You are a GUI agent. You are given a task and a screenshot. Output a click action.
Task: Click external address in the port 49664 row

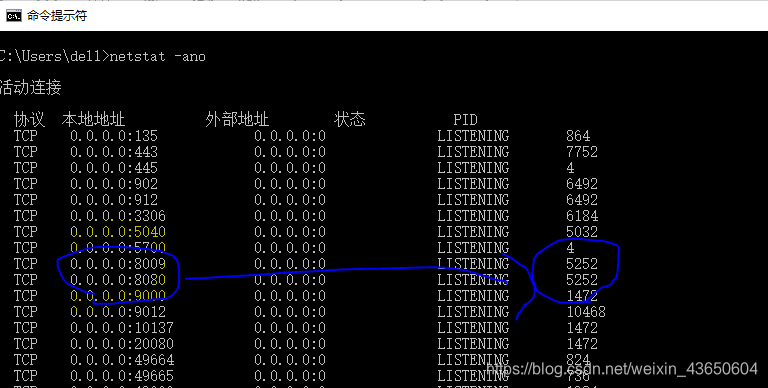pos(289,360)
